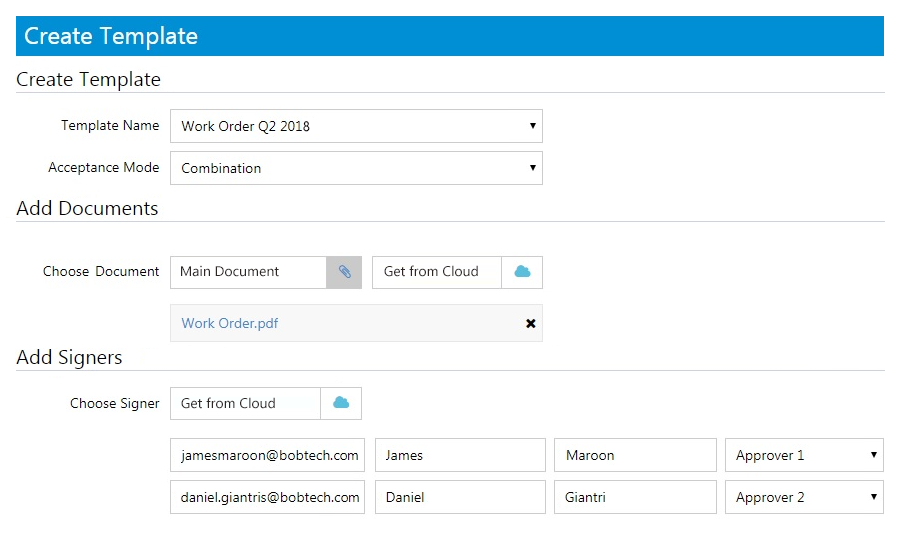Click the cloud icon beside Choose Signer
The image size is (900, 540).
pyautogui.click(x=341, y=403)
